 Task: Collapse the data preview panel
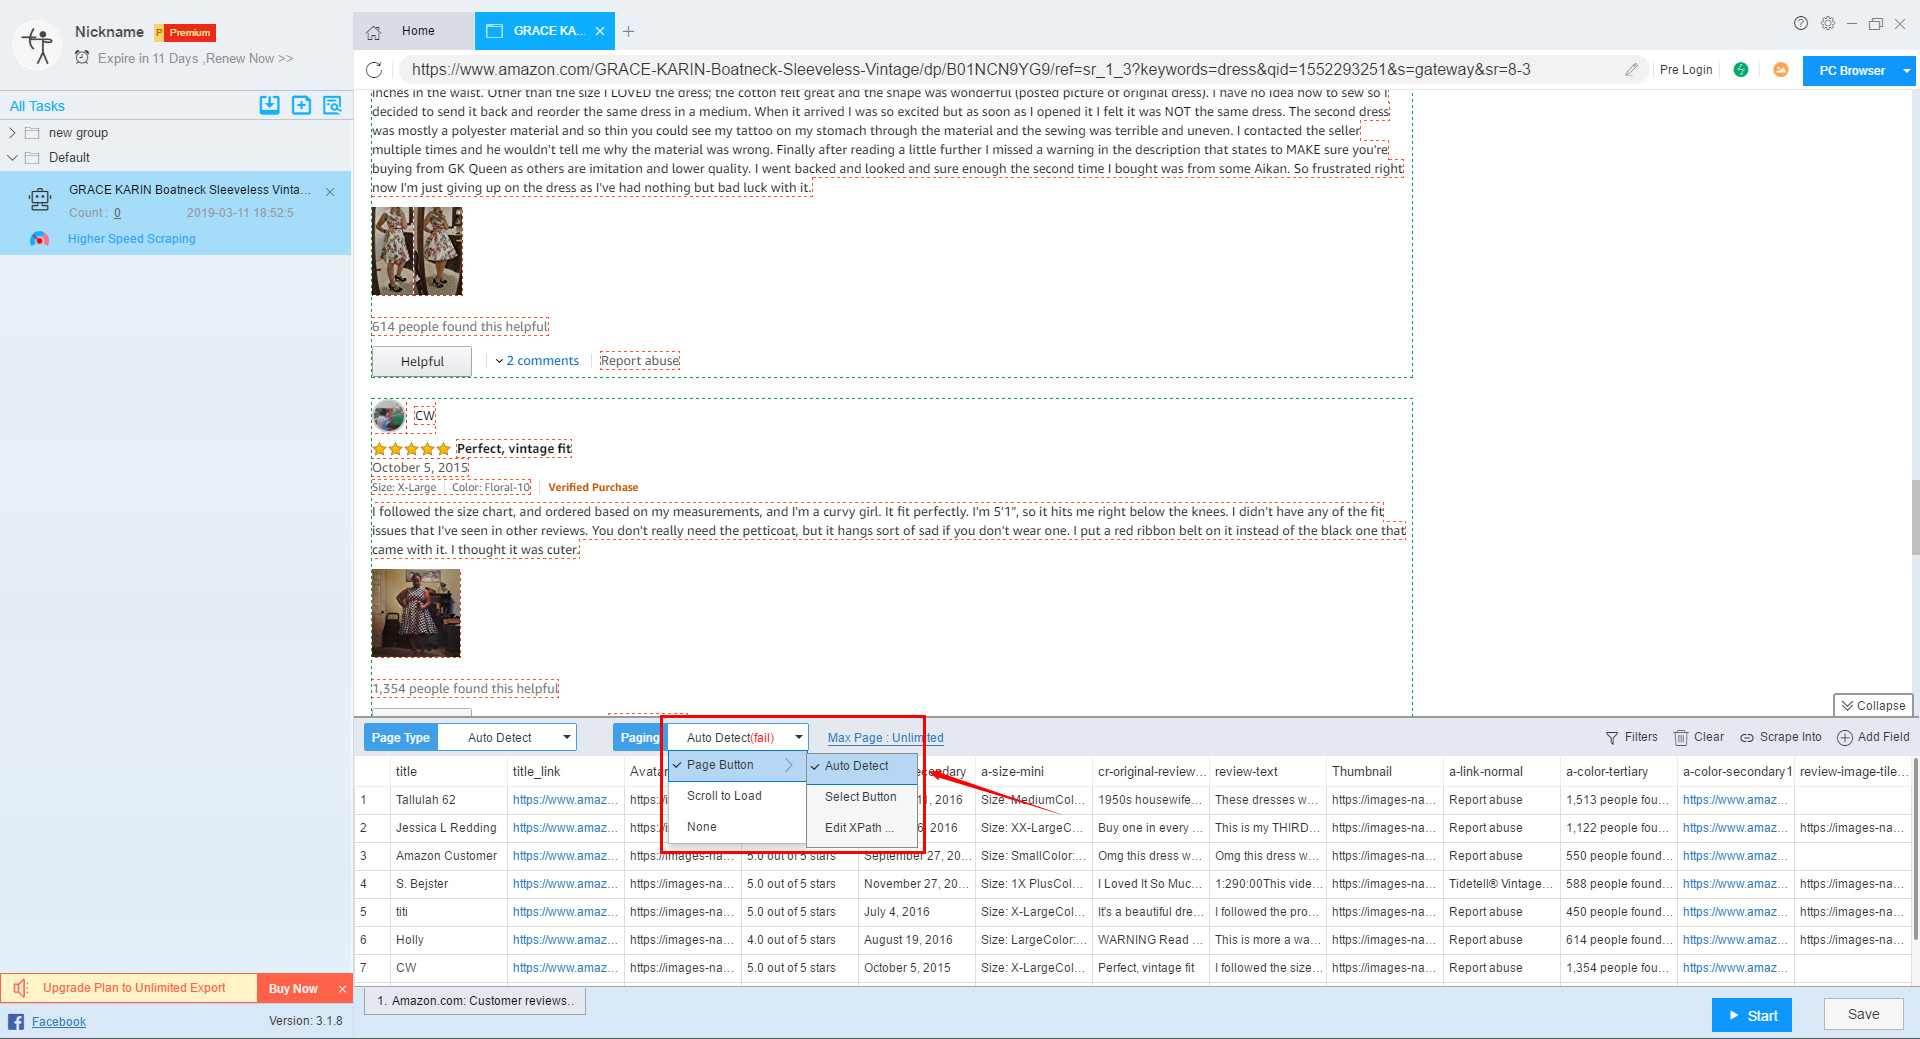click(1873, 705)
